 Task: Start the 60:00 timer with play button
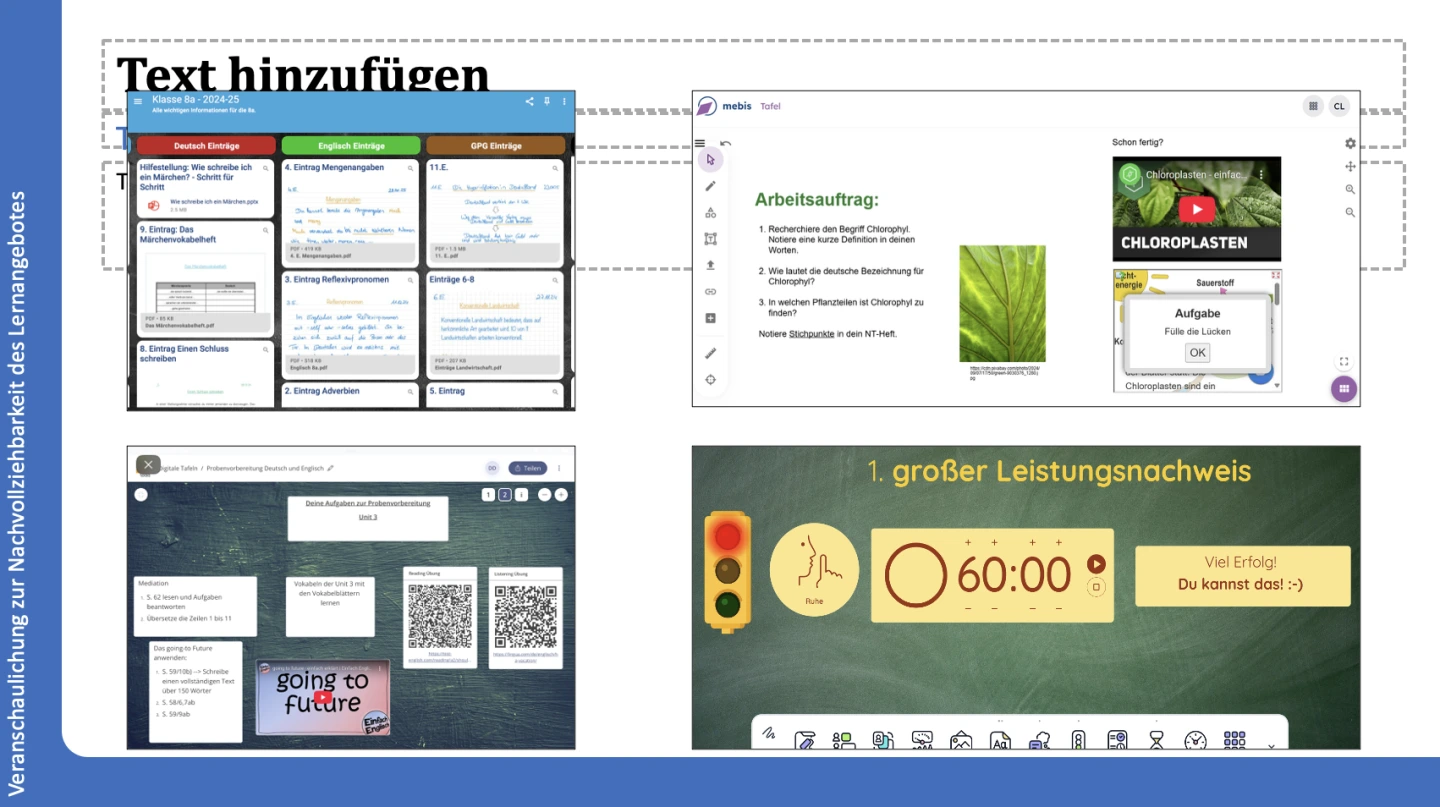click(1096, 564)
